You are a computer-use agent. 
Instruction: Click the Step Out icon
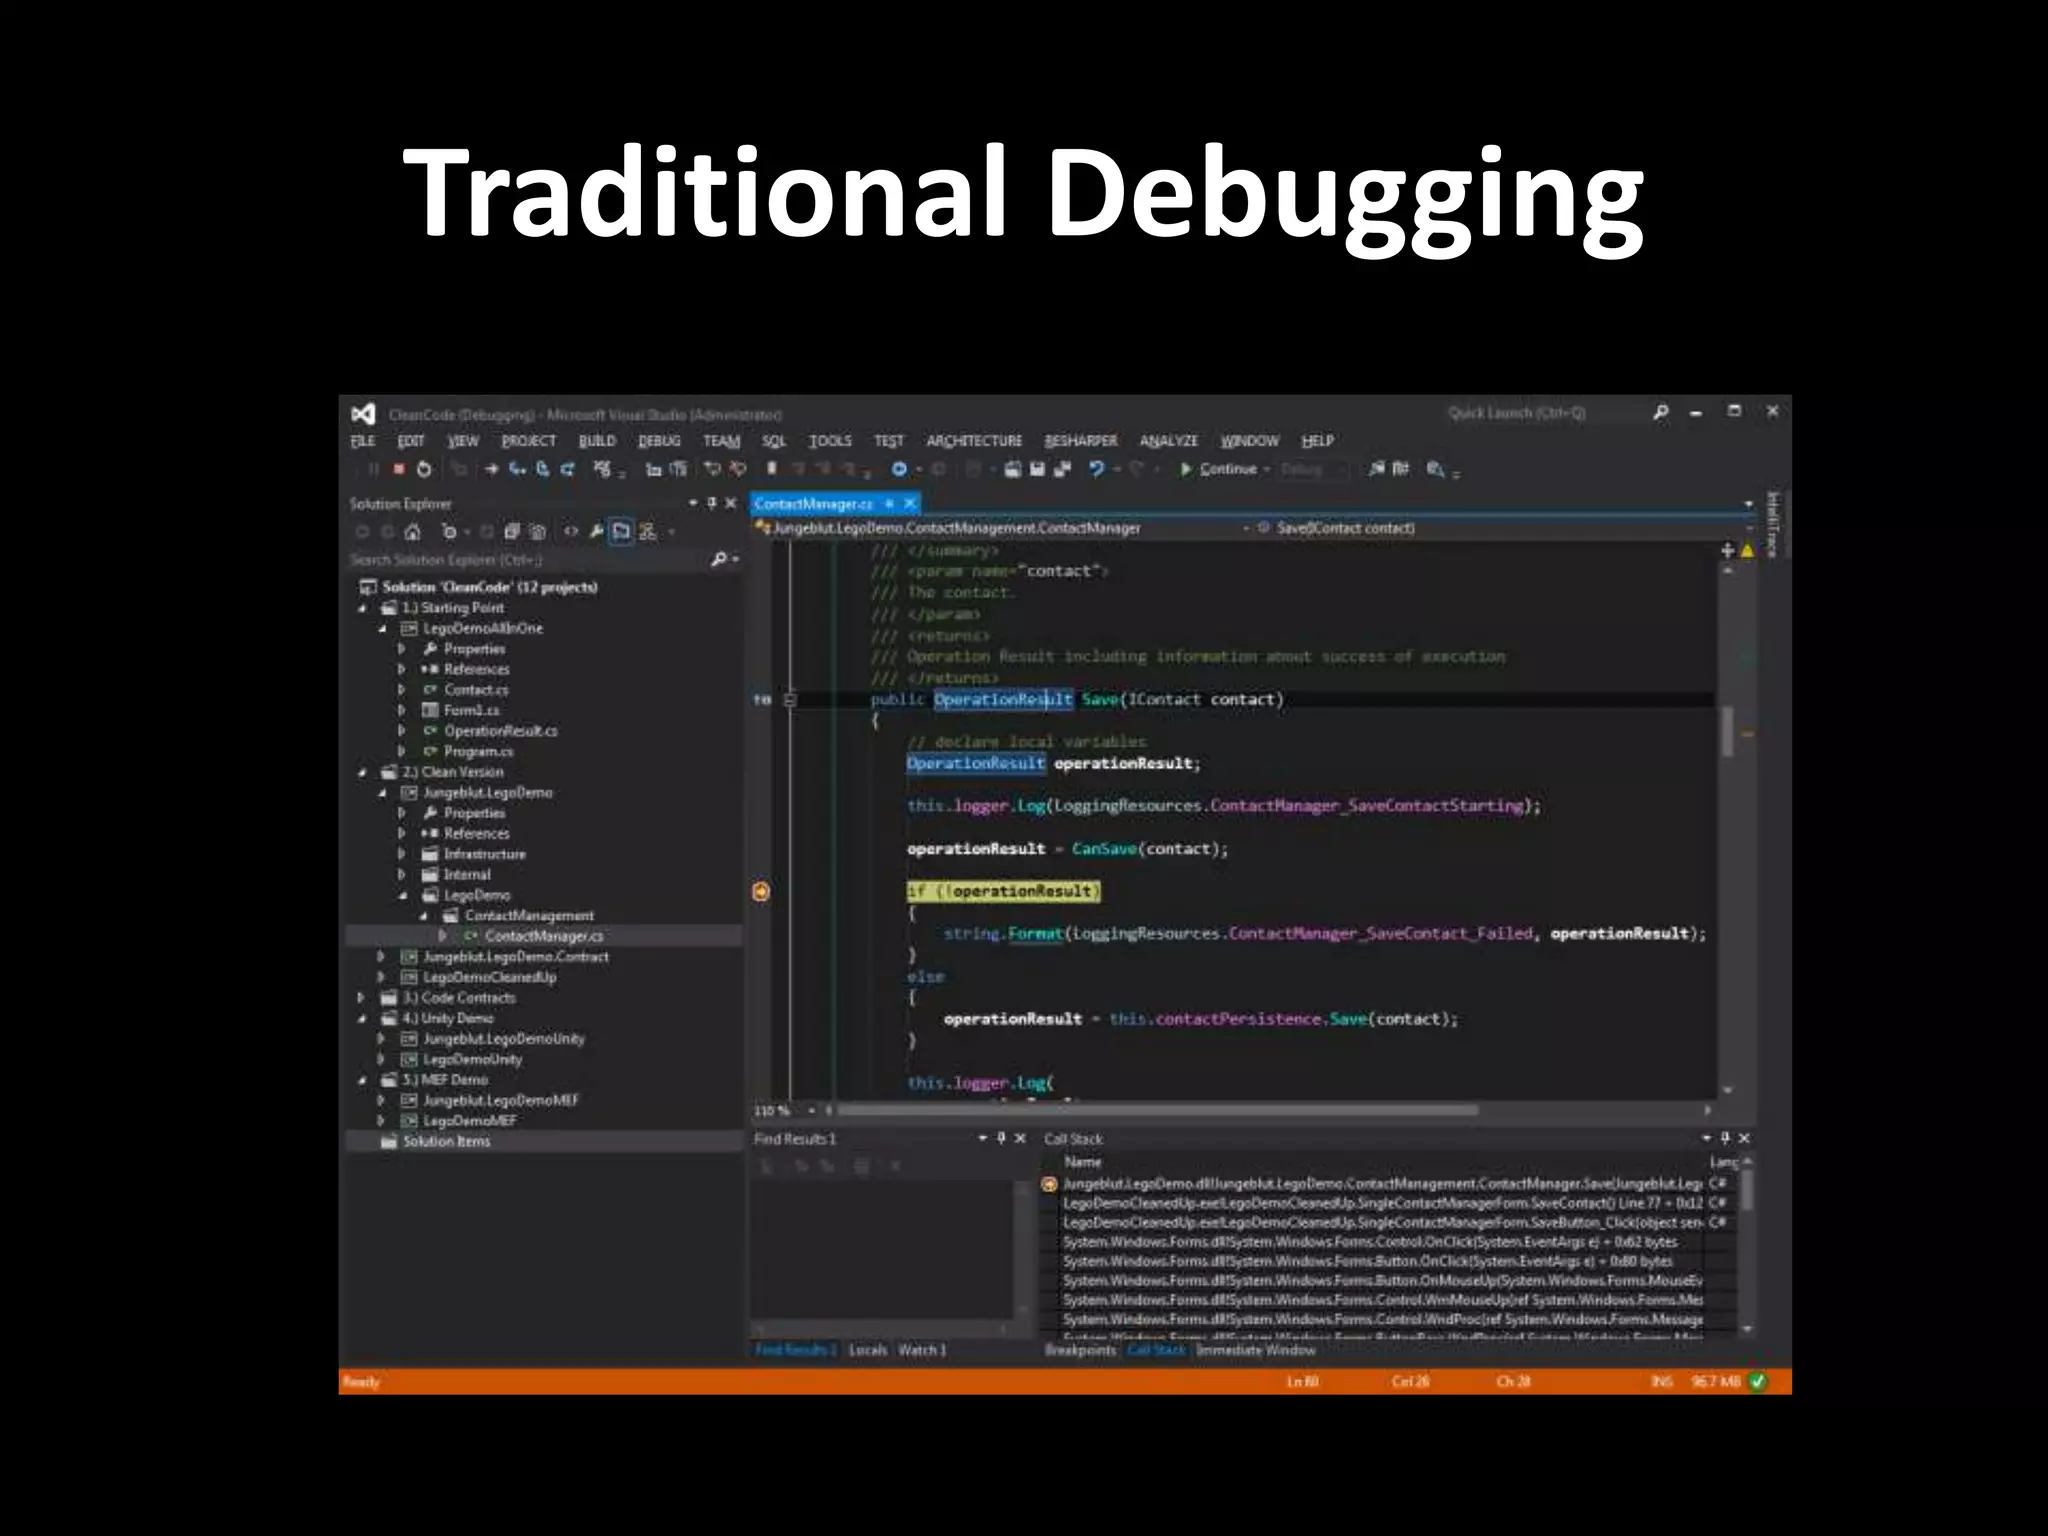click(x=567, y=469)
